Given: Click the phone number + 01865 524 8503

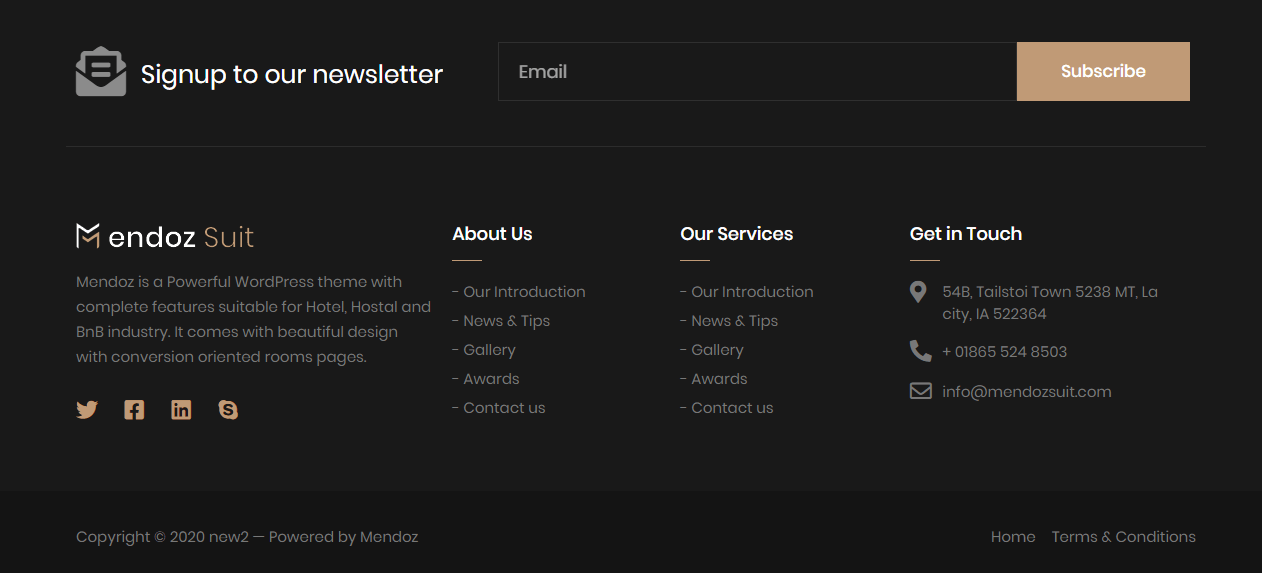Looking at the screenshot, I should [1004, 352].
